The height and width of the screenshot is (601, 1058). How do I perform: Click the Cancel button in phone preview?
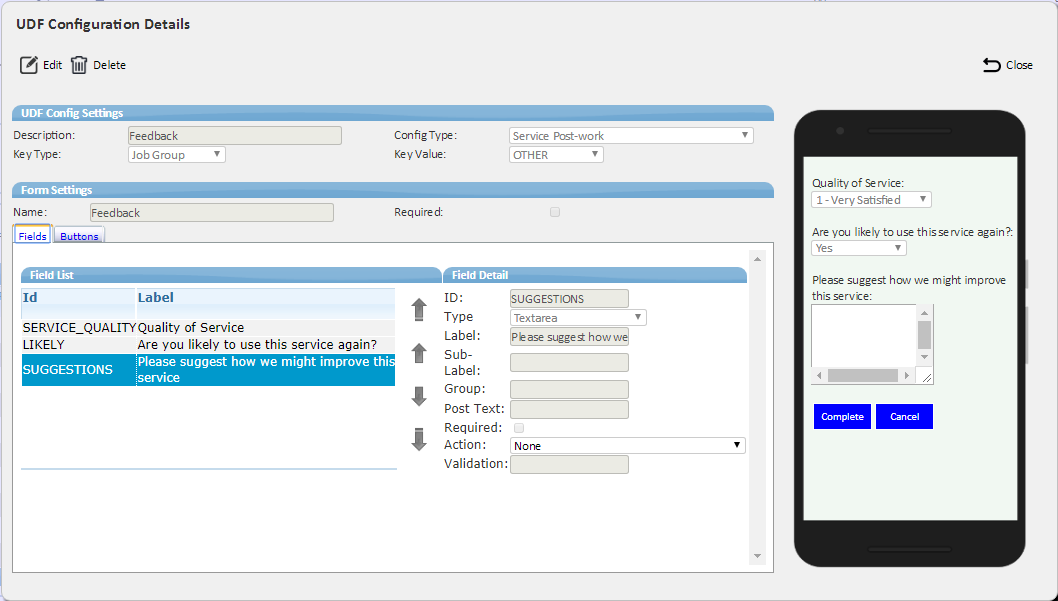tap(904, 416)
